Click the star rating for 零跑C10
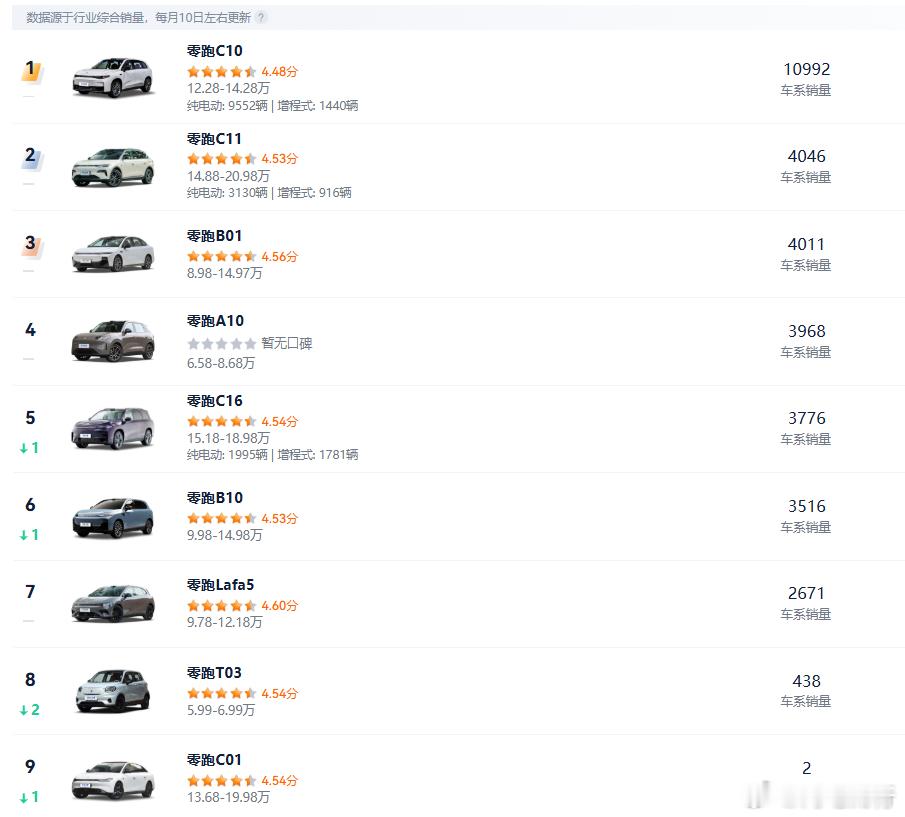 [221, 72]
